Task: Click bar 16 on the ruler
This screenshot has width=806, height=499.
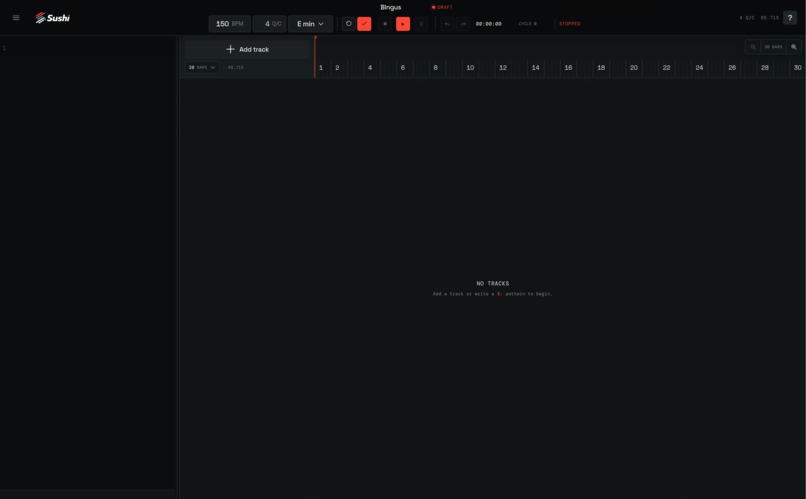Action: [568, 67]
